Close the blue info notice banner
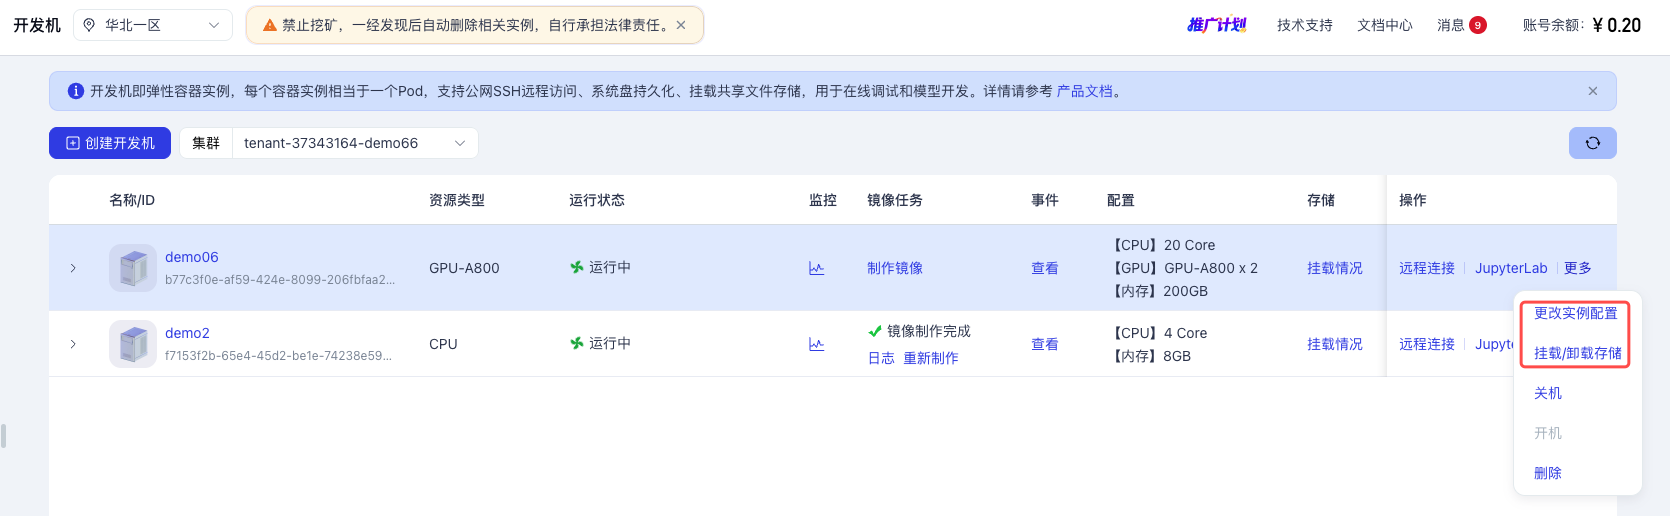This screenshot has height=516, width=1670. pyautogui.click(x=1592, y=91)
